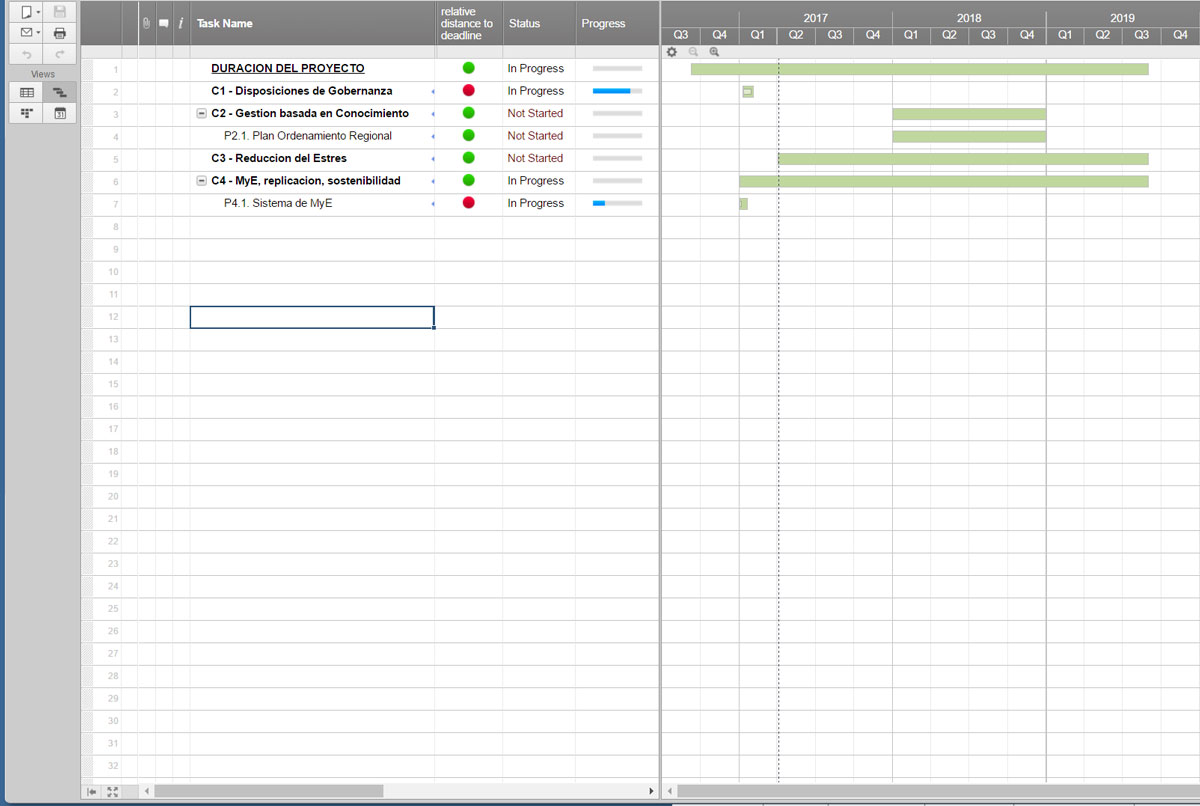The height and width of the screenshot is (806, 1200).
Task: Switch to Card view
Action: click(27, 113)
